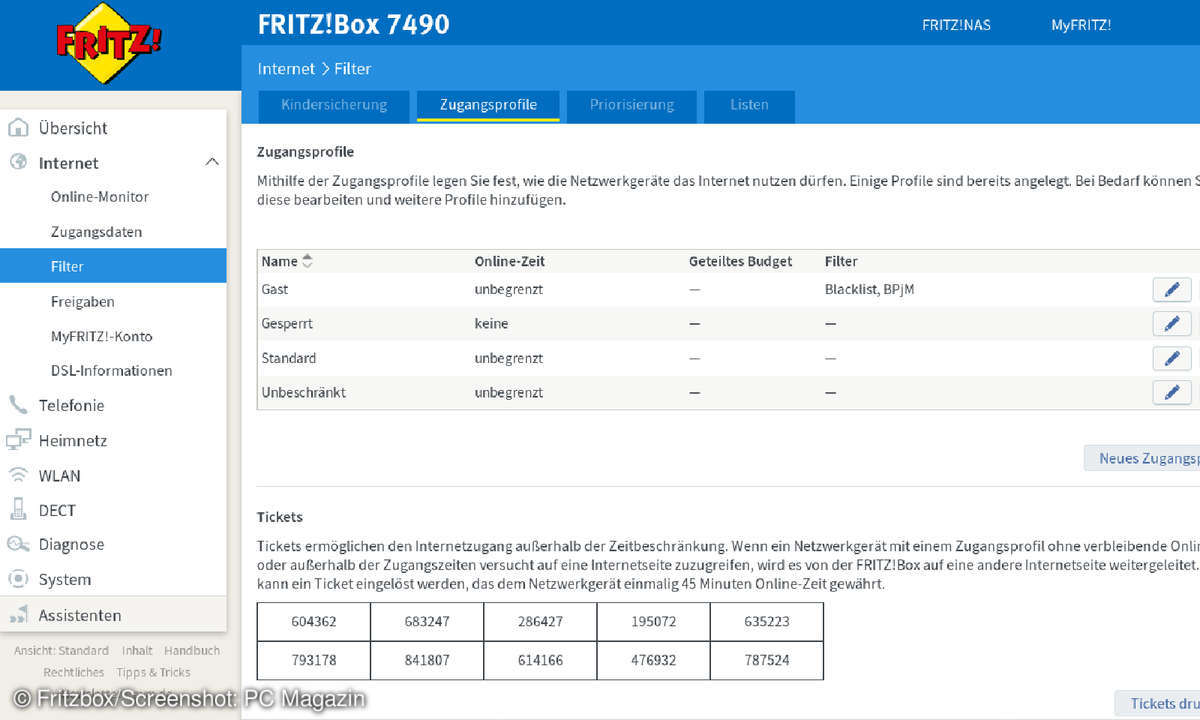Open the Heimnetz menu
Image resolution: width=1200 pixels, height=720 pixels.
pos(73,440)
